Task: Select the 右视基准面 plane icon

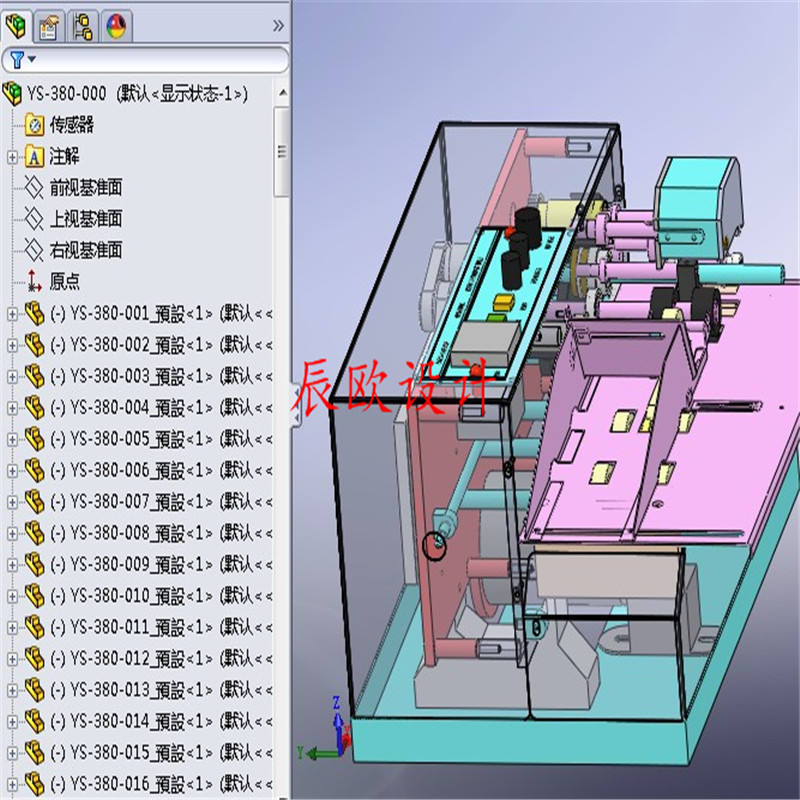Action: tap(34, 251)
